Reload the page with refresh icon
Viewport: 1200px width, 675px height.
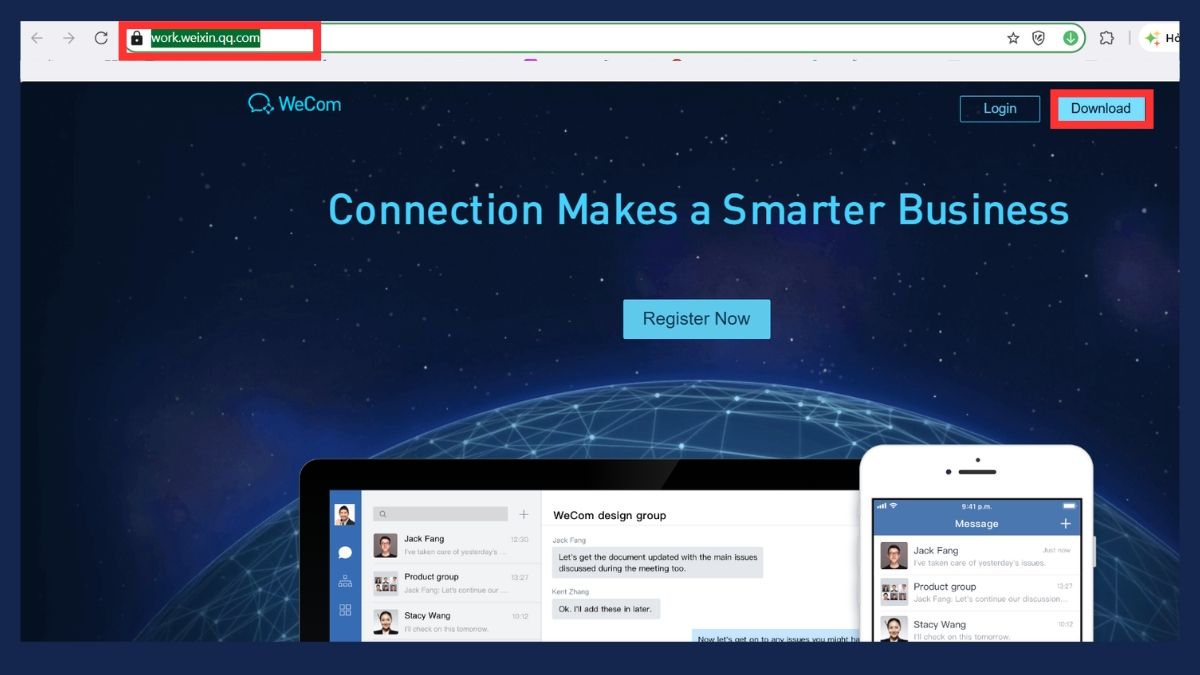click(101, 38)
